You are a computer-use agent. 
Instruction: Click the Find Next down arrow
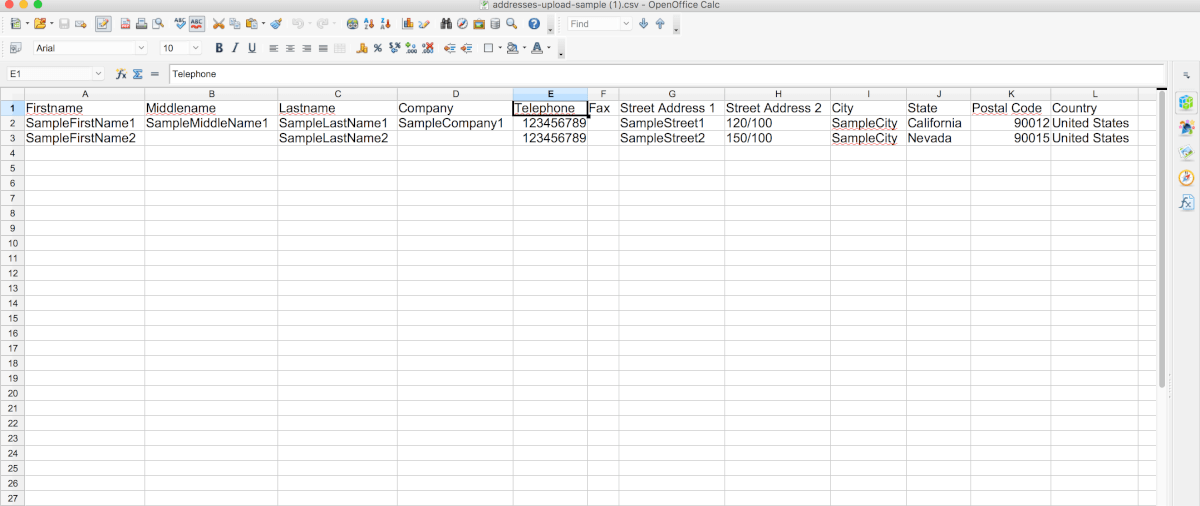(x=643, y=23)
